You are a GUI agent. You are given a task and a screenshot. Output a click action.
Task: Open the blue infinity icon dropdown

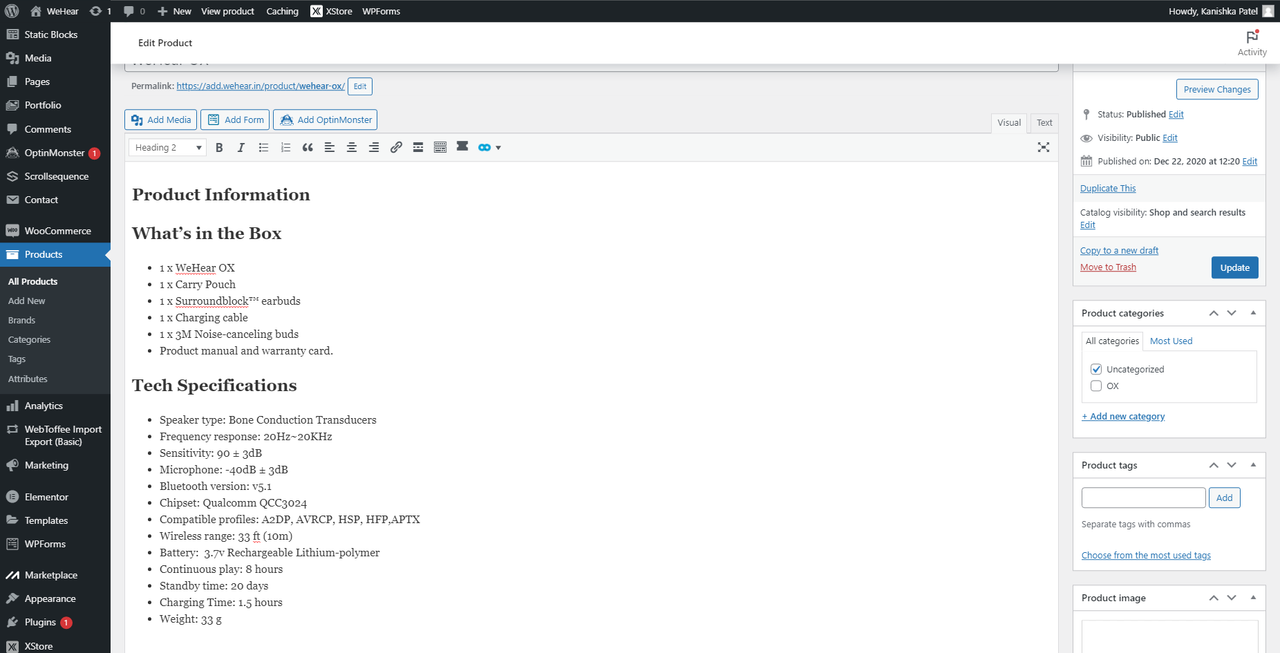pos(489,147)
